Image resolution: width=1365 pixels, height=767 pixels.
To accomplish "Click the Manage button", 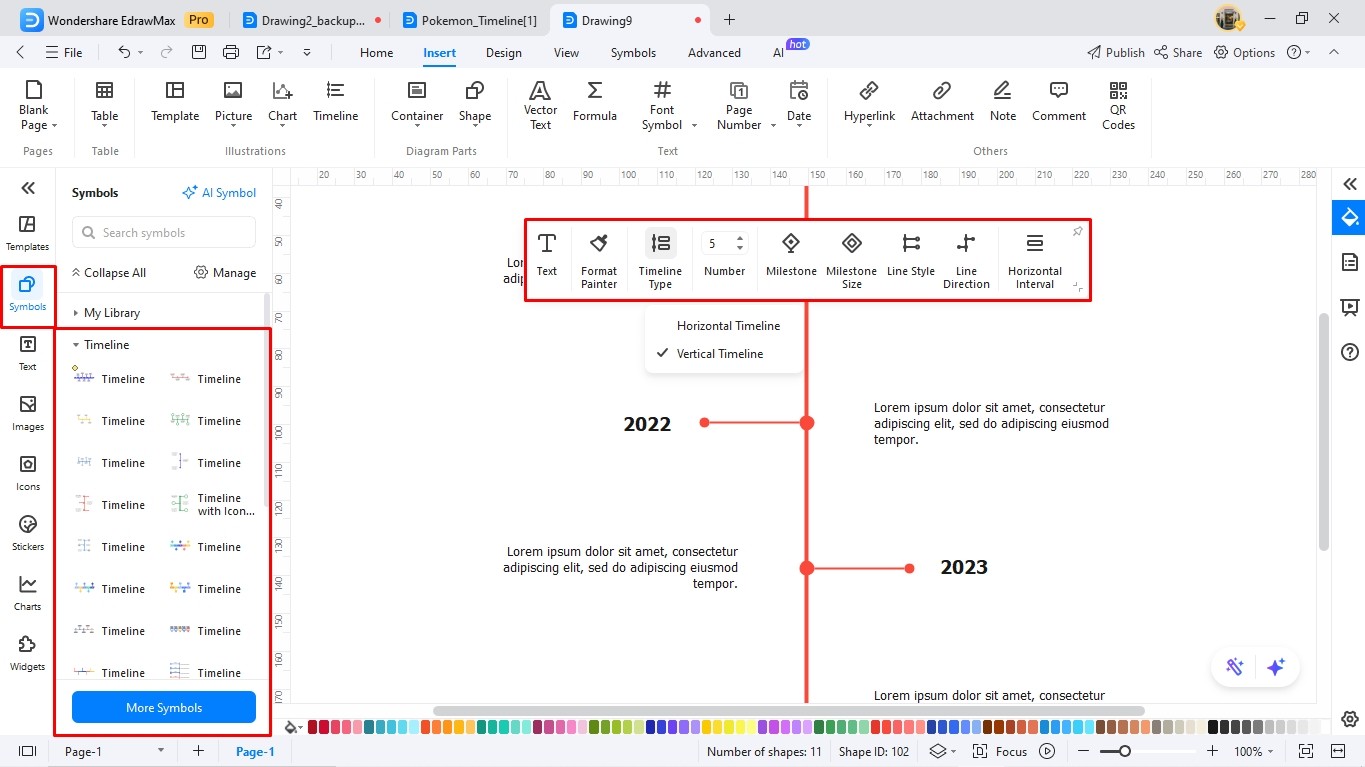I will point(224,272).
